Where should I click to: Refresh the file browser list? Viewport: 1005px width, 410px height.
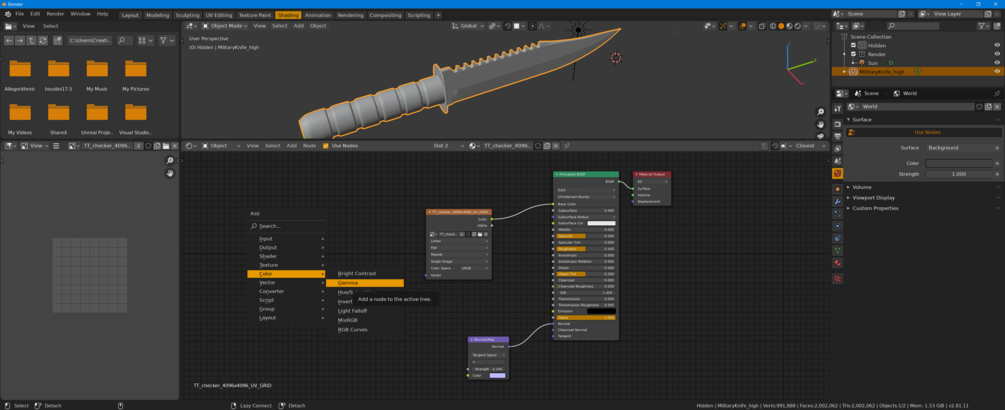click(42, 40)
